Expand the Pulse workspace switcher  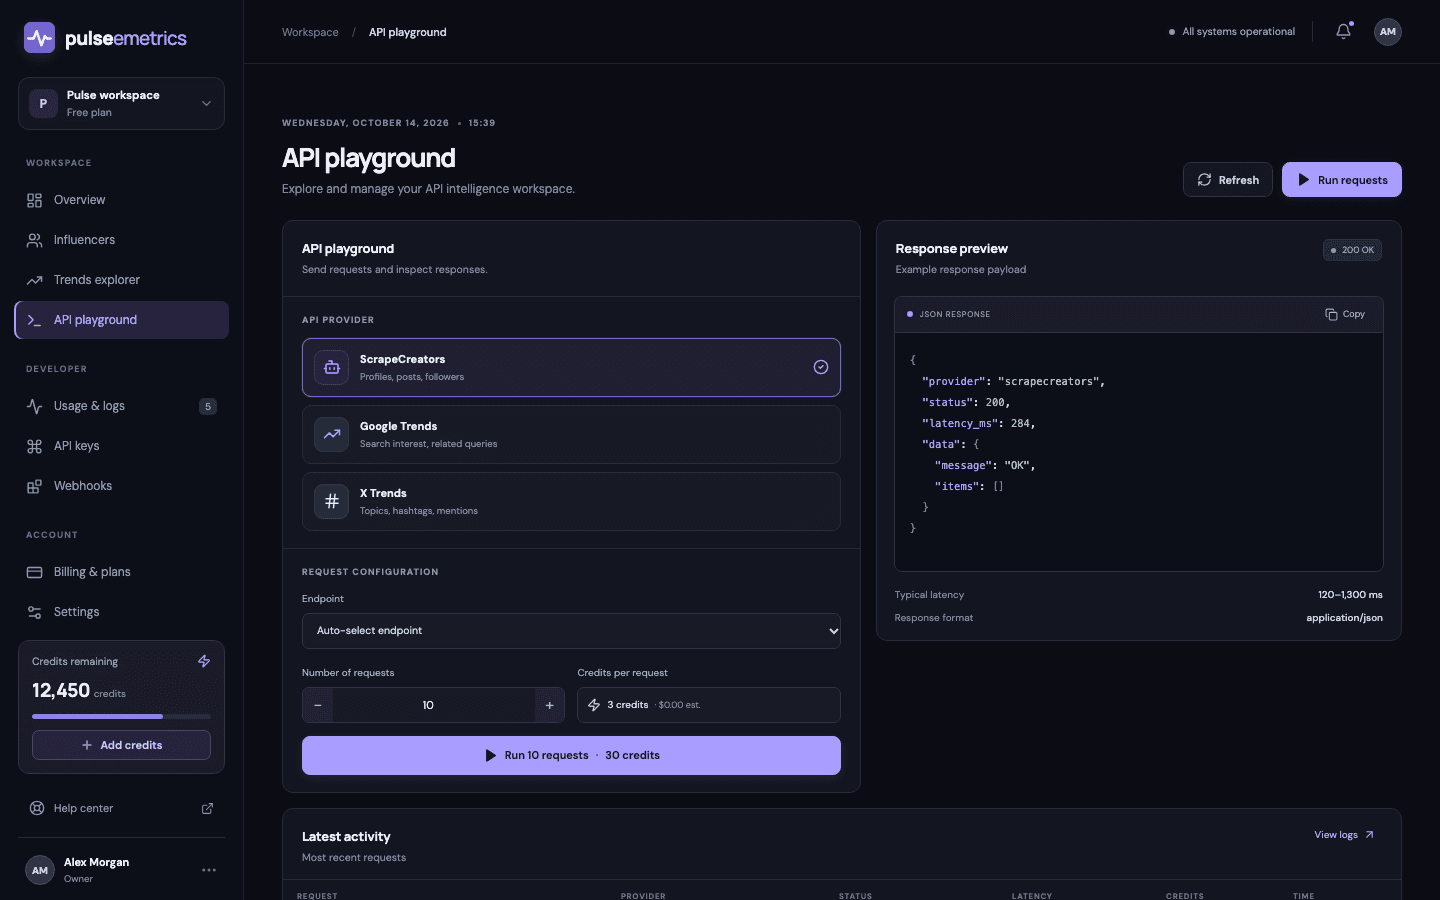coord(121,103)
